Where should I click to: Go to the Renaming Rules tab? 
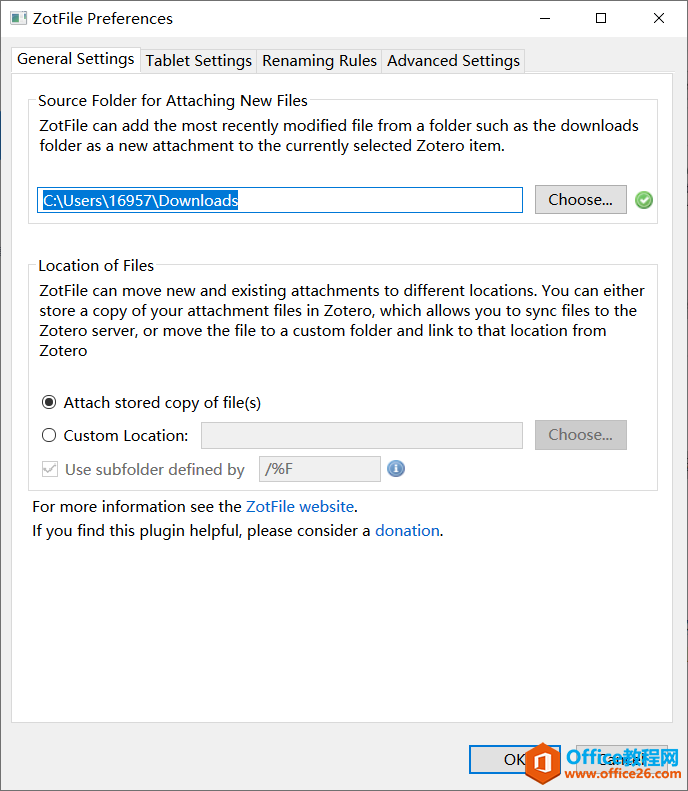[319, 61]
